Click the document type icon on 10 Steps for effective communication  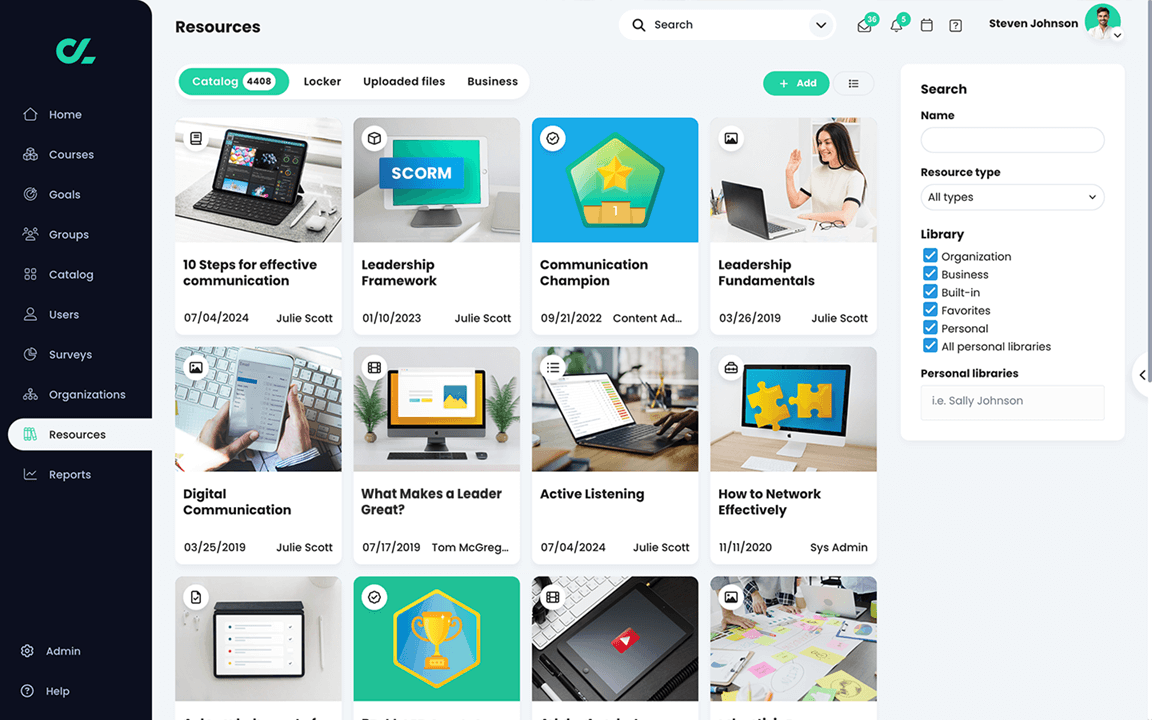(196, 138)
